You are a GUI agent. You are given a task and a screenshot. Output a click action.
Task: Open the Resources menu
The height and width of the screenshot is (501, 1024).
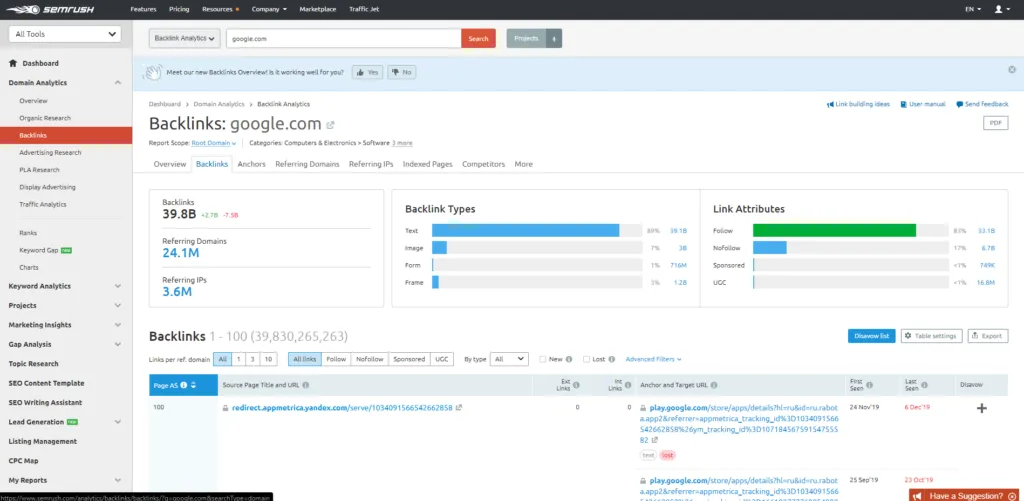click(219, 9)
